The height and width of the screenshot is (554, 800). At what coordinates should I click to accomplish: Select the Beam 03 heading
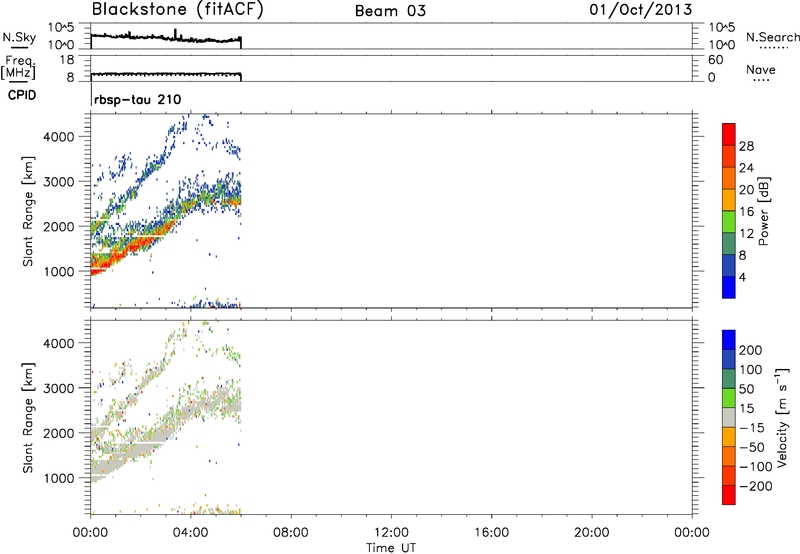click(x=390, y=11)
